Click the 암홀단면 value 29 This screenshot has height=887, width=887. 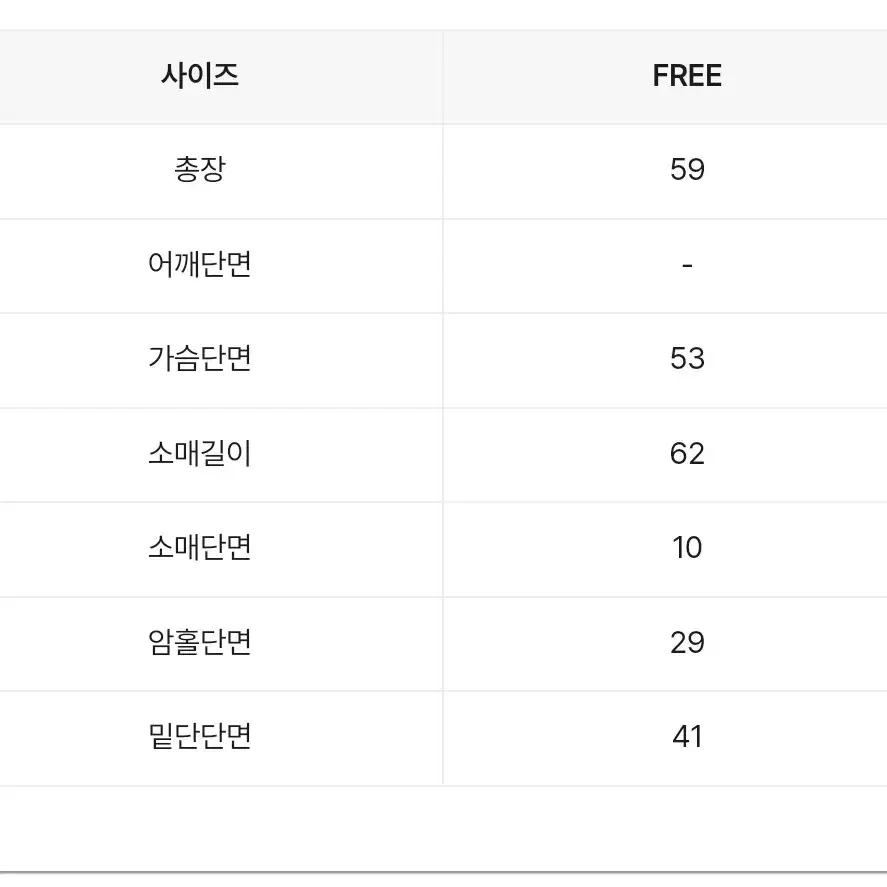pos(687,642)
